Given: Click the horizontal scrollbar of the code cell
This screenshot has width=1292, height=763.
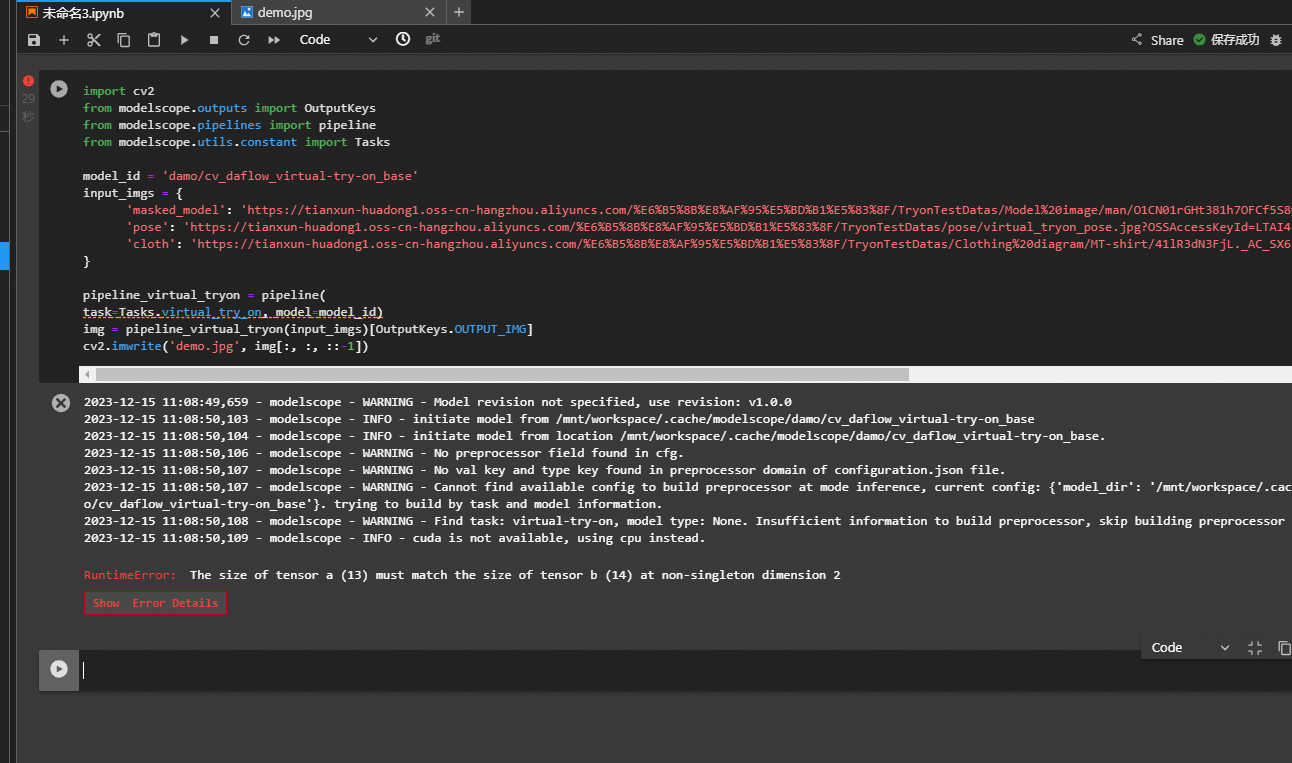Looking at the screenshot, I should [502, 374].
